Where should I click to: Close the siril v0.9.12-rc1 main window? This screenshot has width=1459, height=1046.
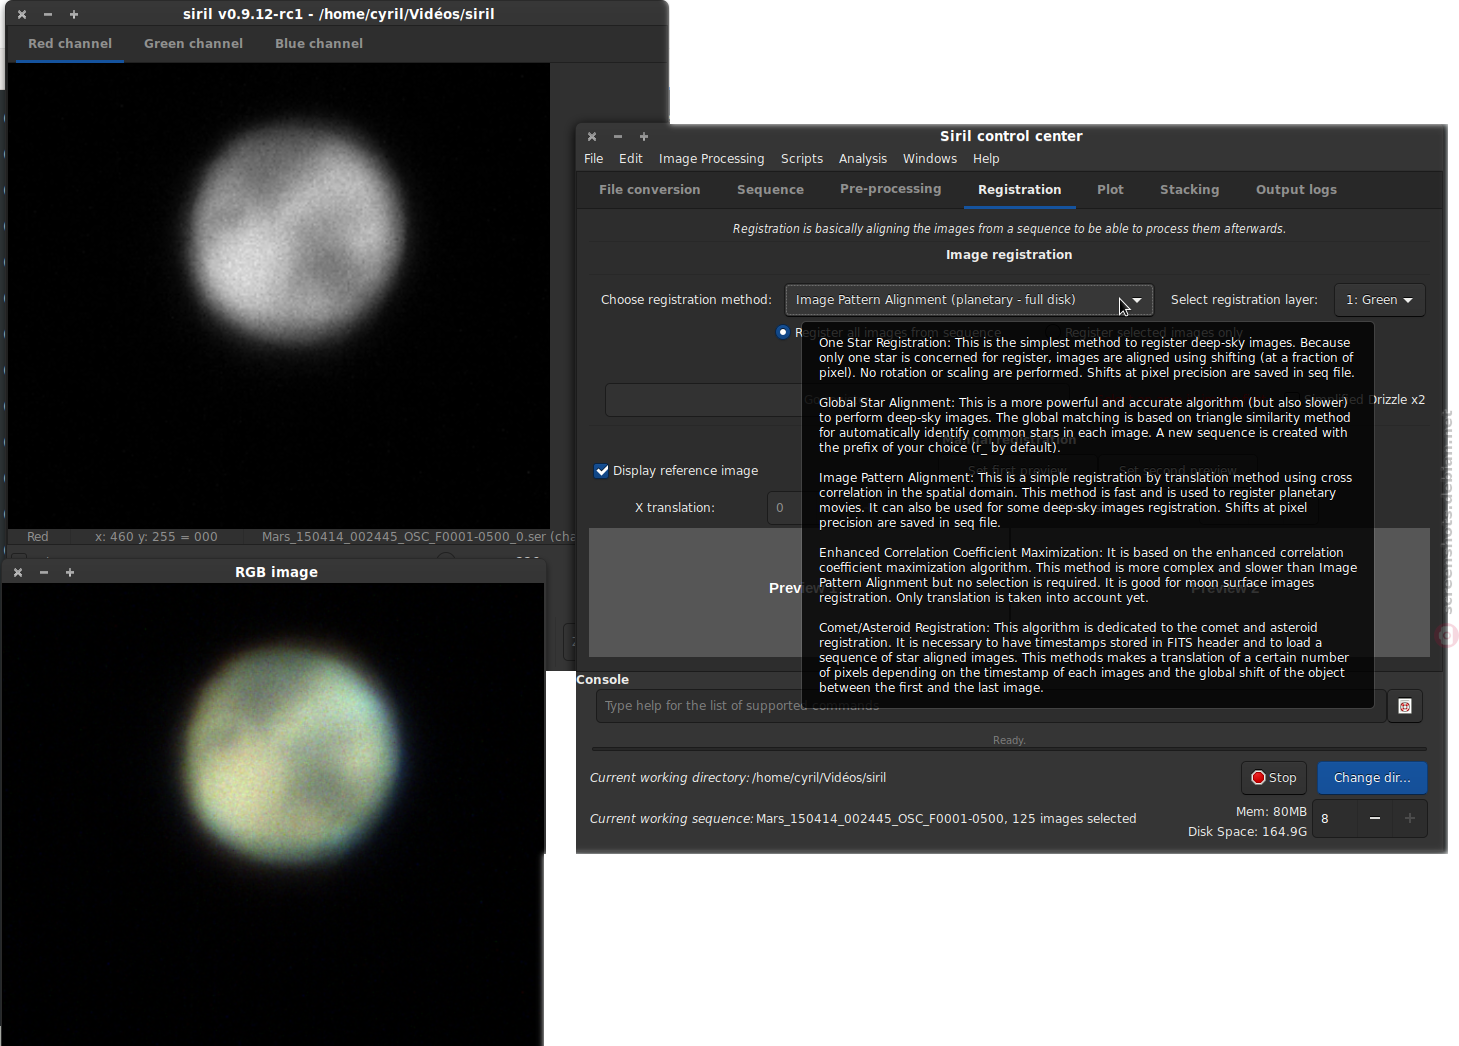(x=22, y=15)
